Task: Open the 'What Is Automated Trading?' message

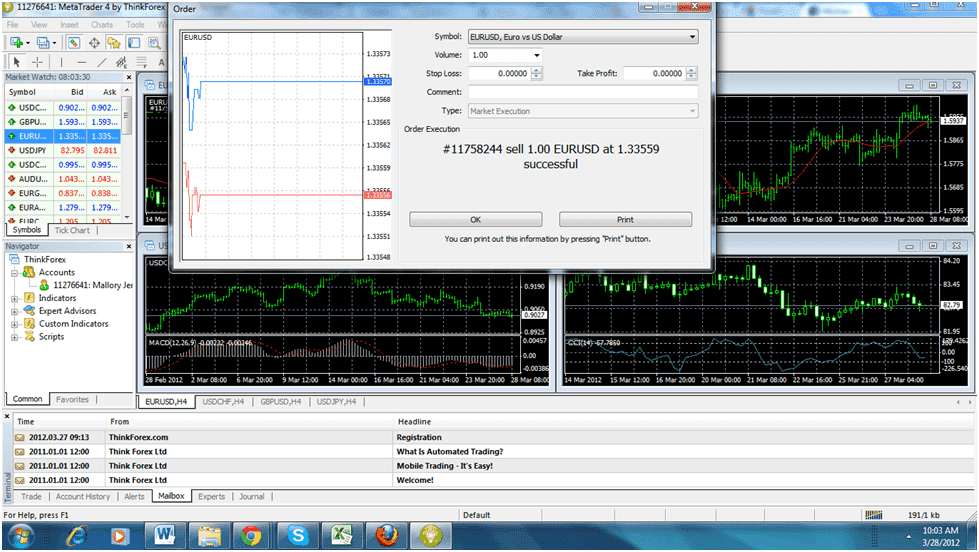Action: (493, 451)
